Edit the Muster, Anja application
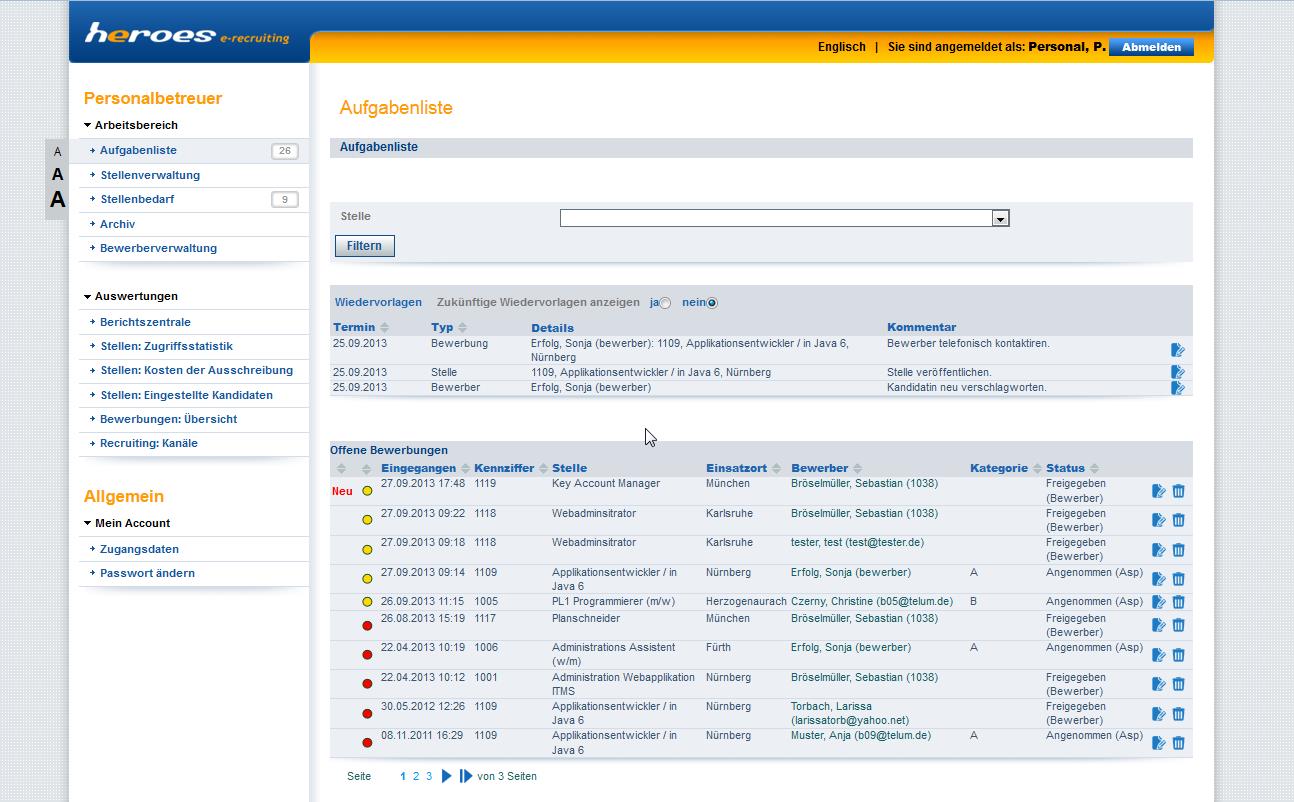 click(1159, 743)
